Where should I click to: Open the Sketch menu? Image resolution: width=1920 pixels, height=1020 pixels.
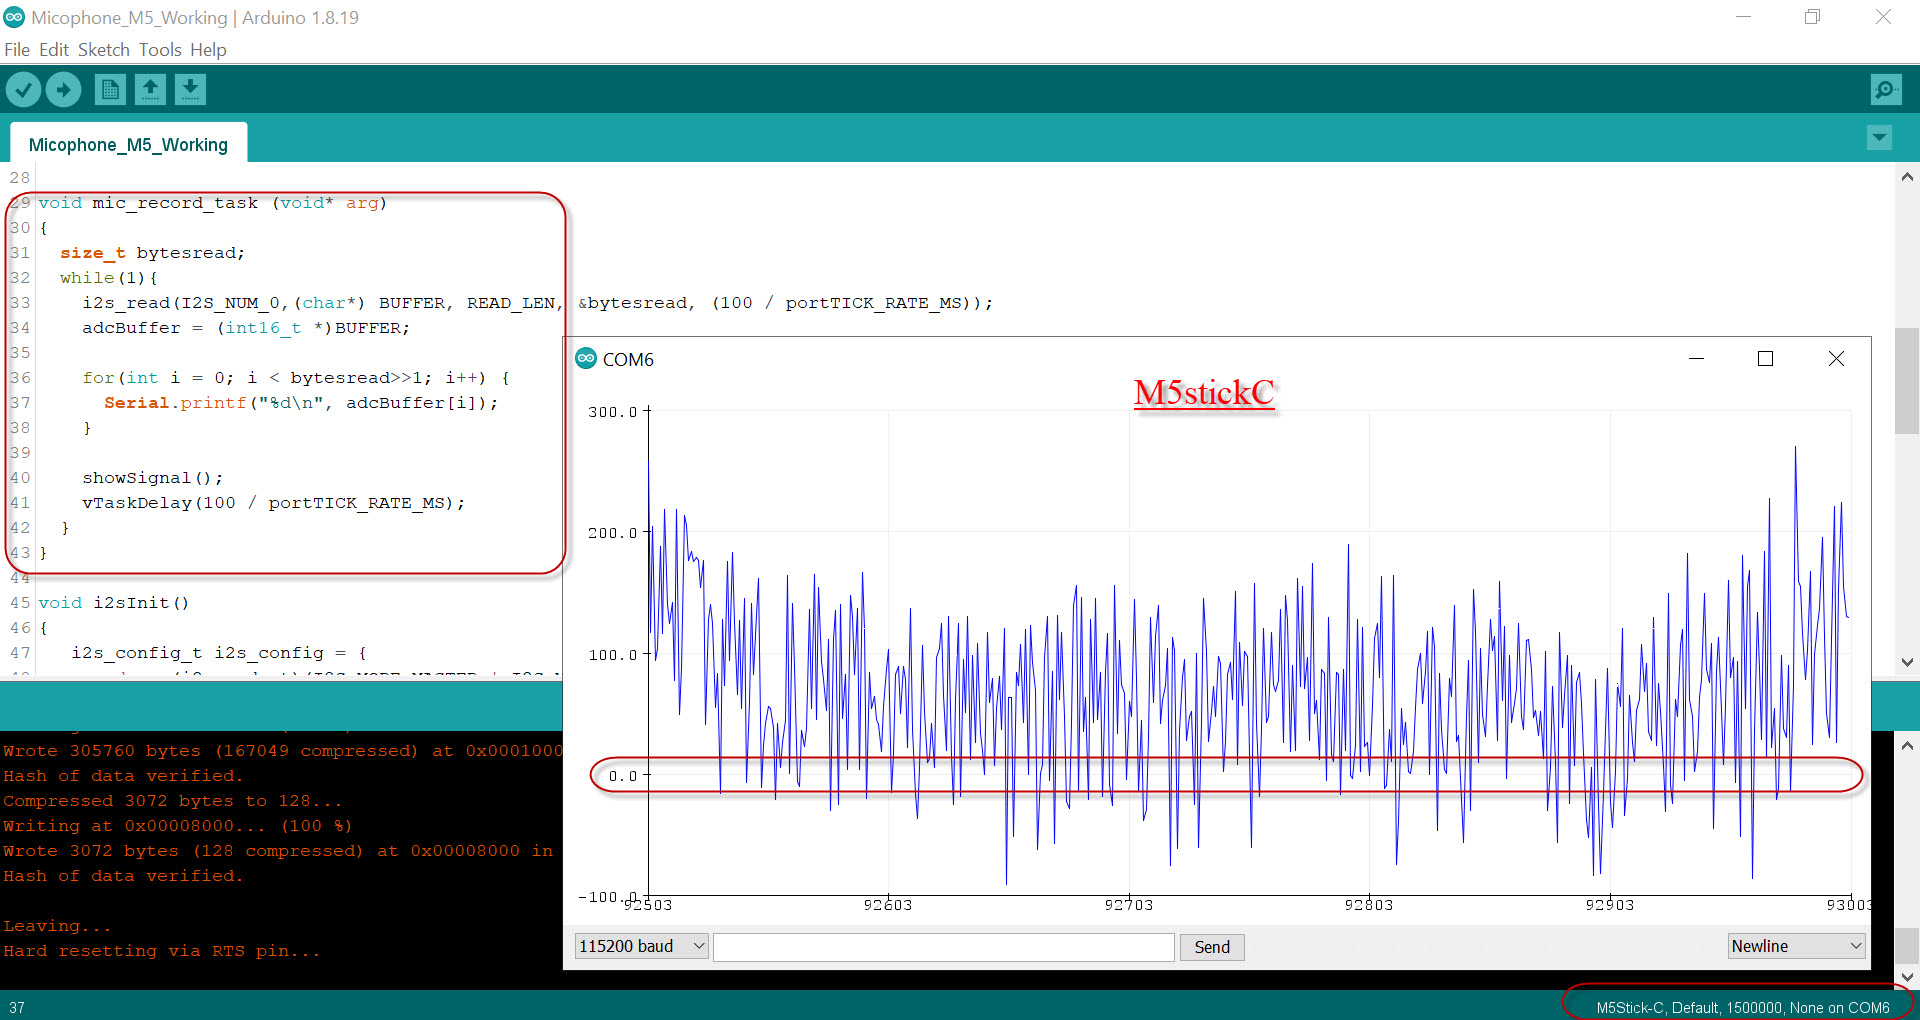pos(103,49)
